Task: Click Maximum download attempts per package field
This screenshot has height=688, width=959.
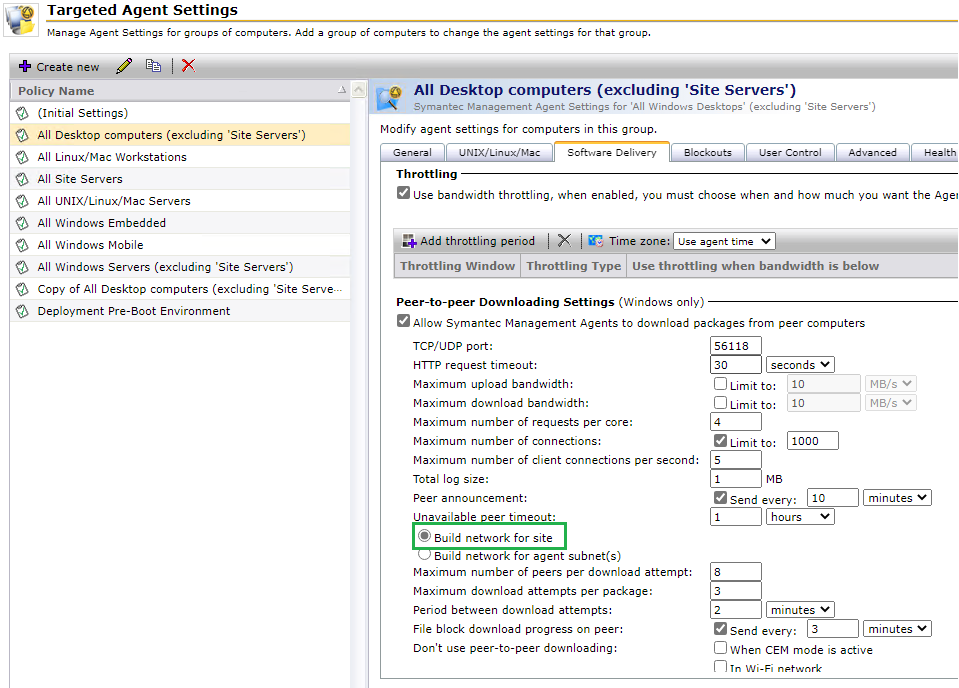Action: pyautogui.click(x=736, y=591)
